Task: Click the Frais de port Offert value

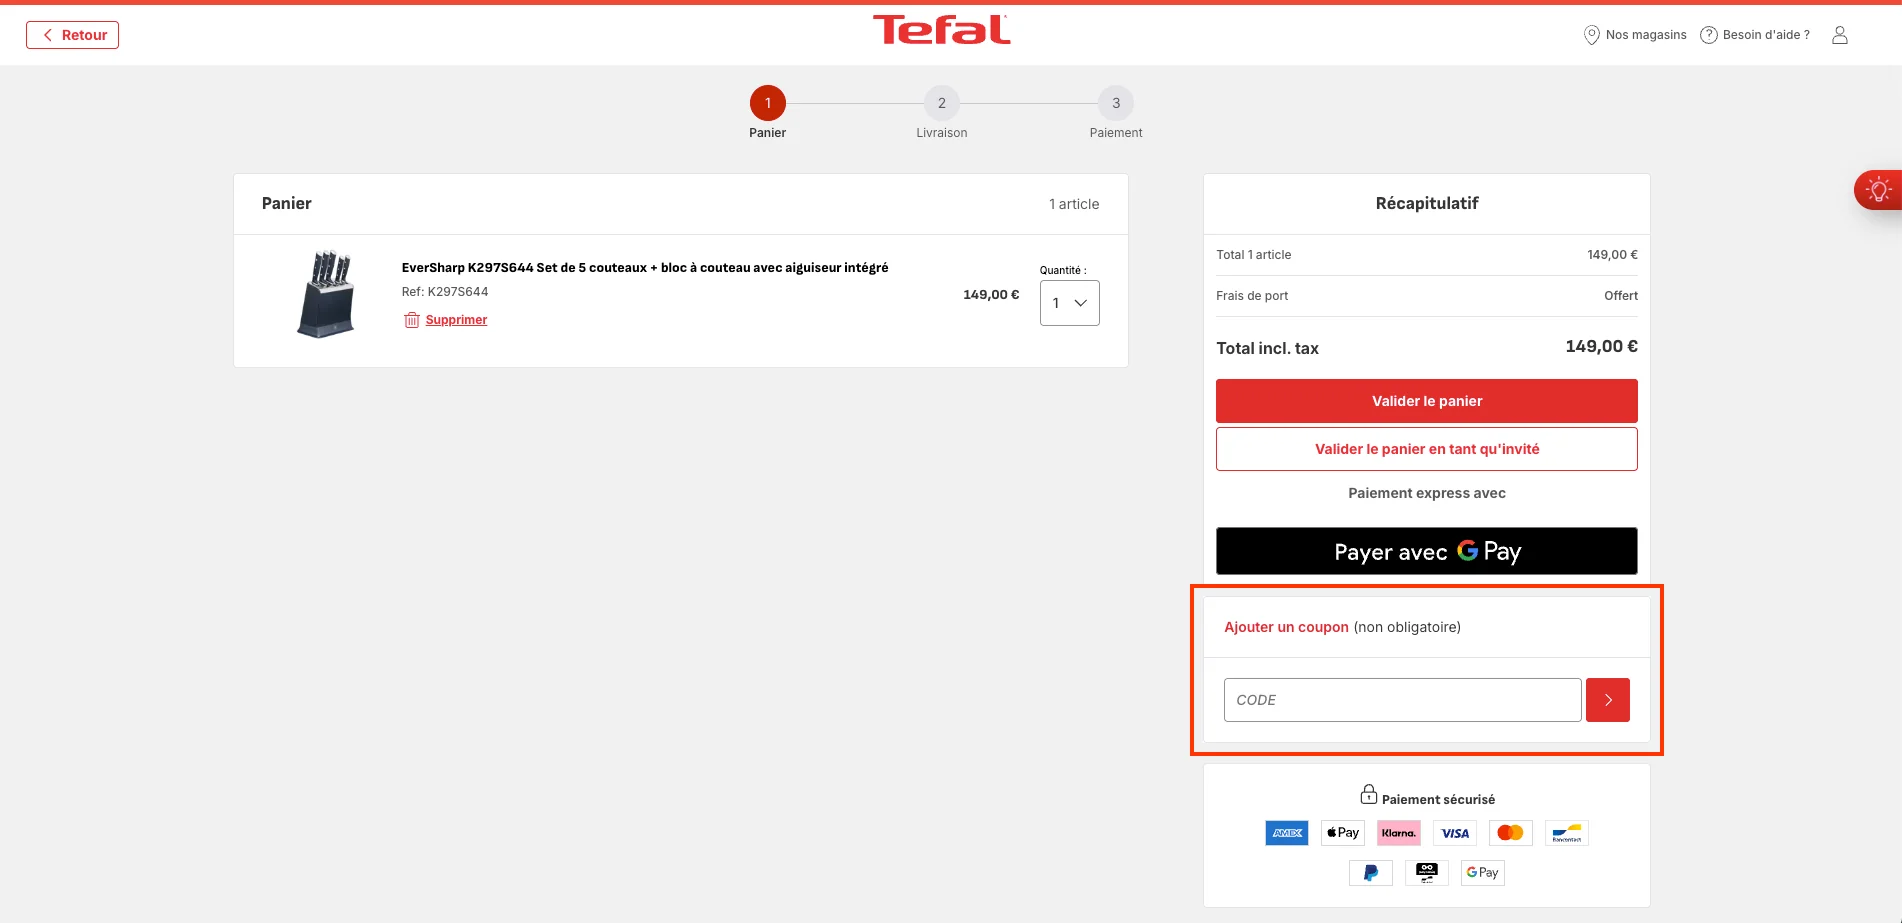Action: 1620,296
